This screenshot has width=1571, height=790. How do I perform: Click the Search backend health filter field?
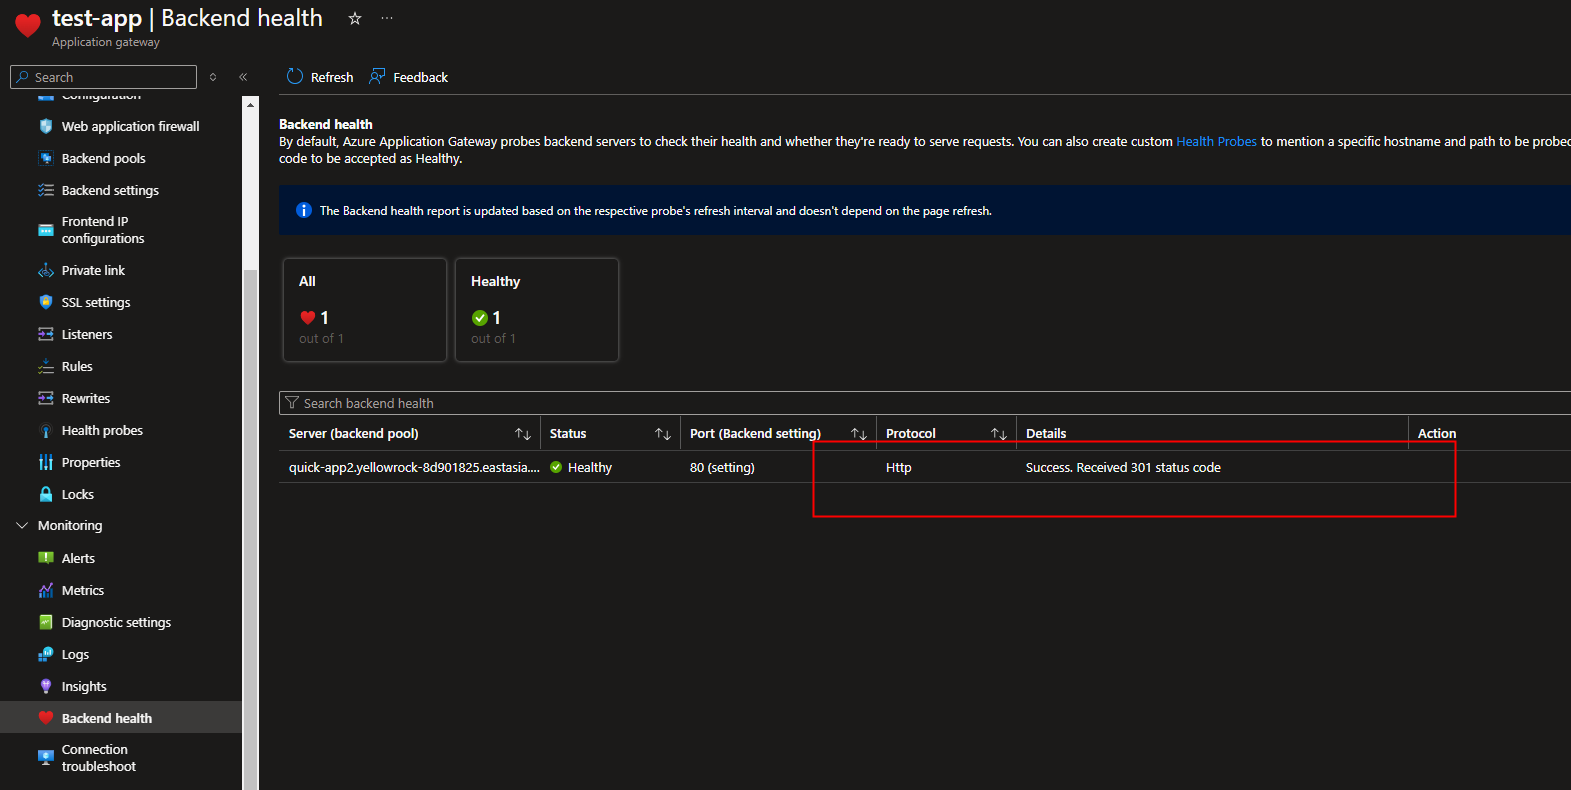[925, 403]
